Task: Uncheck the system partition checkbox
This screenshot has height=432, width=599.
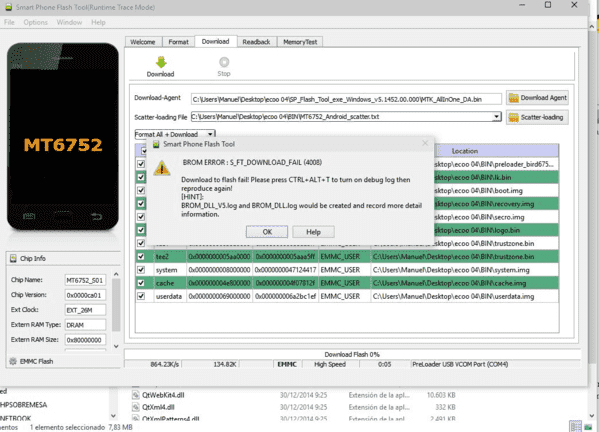Action: pos(141,270)
